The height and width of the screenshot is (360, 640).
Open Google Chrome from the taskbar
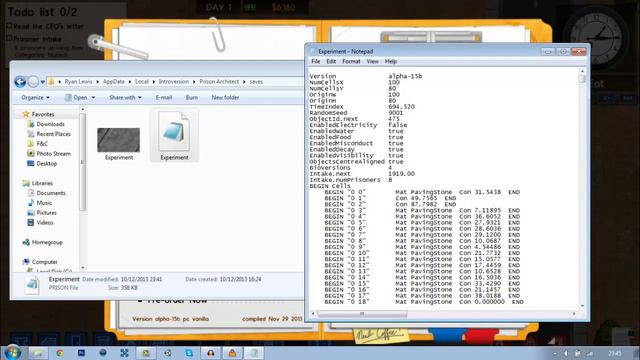point(60,353)
